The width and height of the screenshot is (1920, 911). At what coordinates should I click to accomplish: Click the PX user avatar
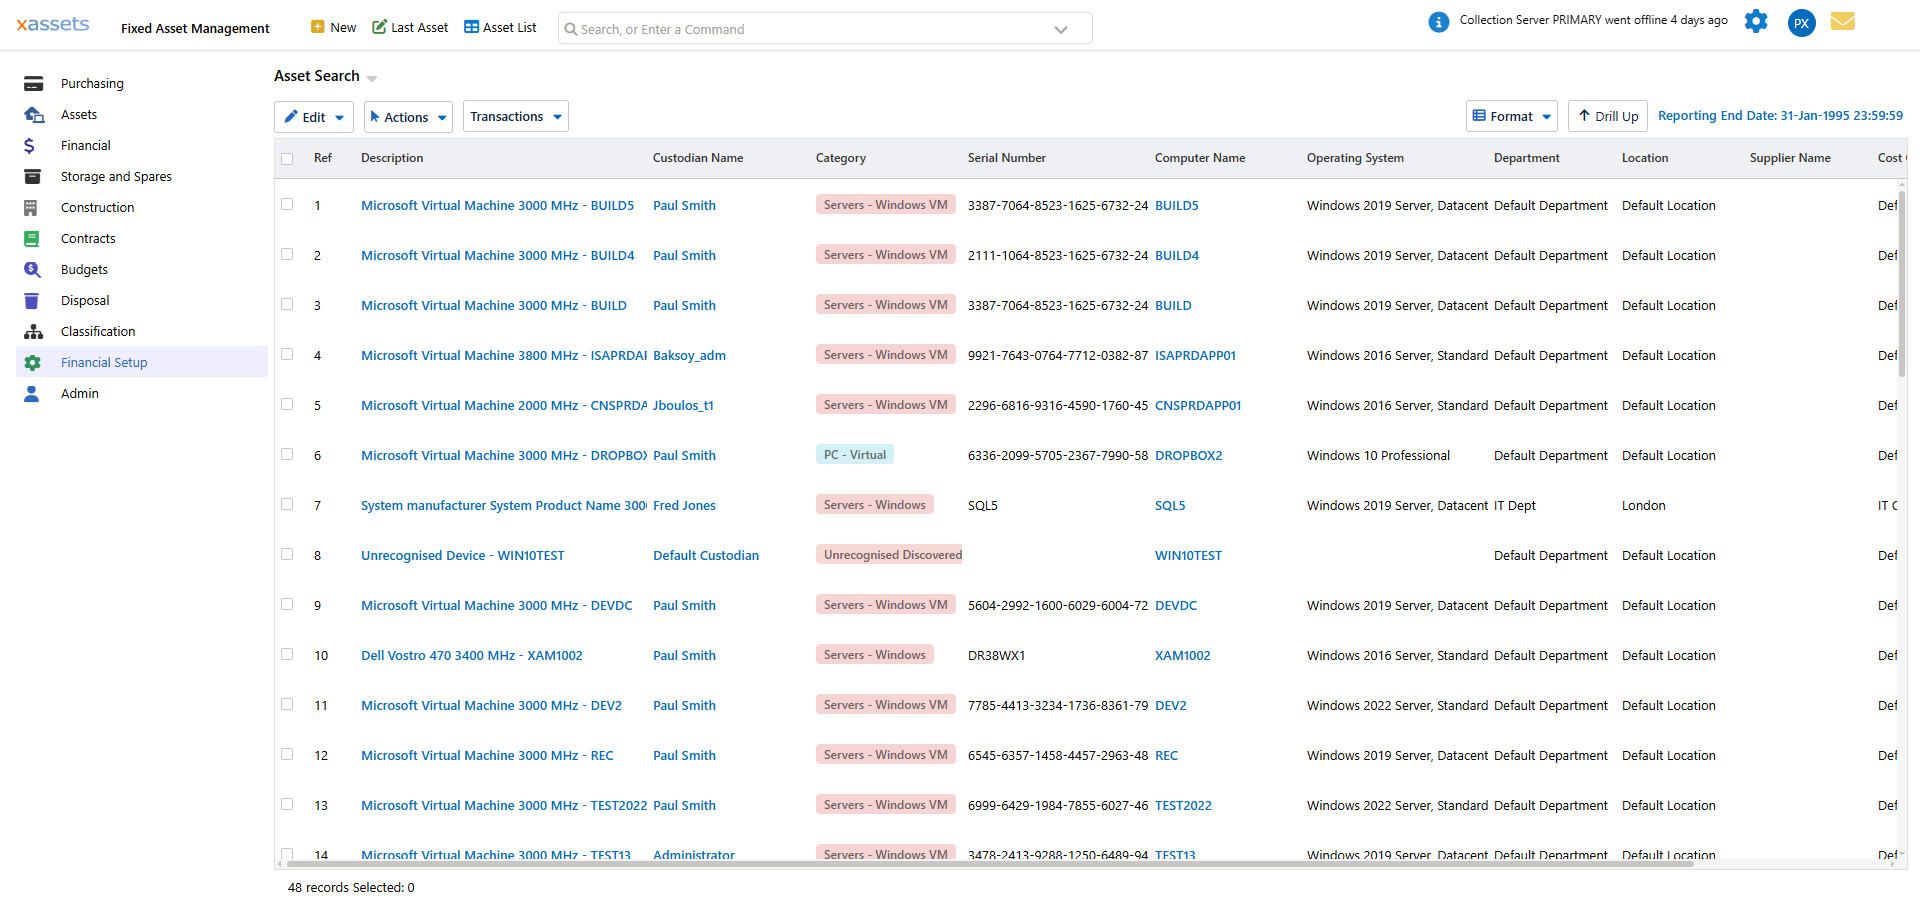1801,22
